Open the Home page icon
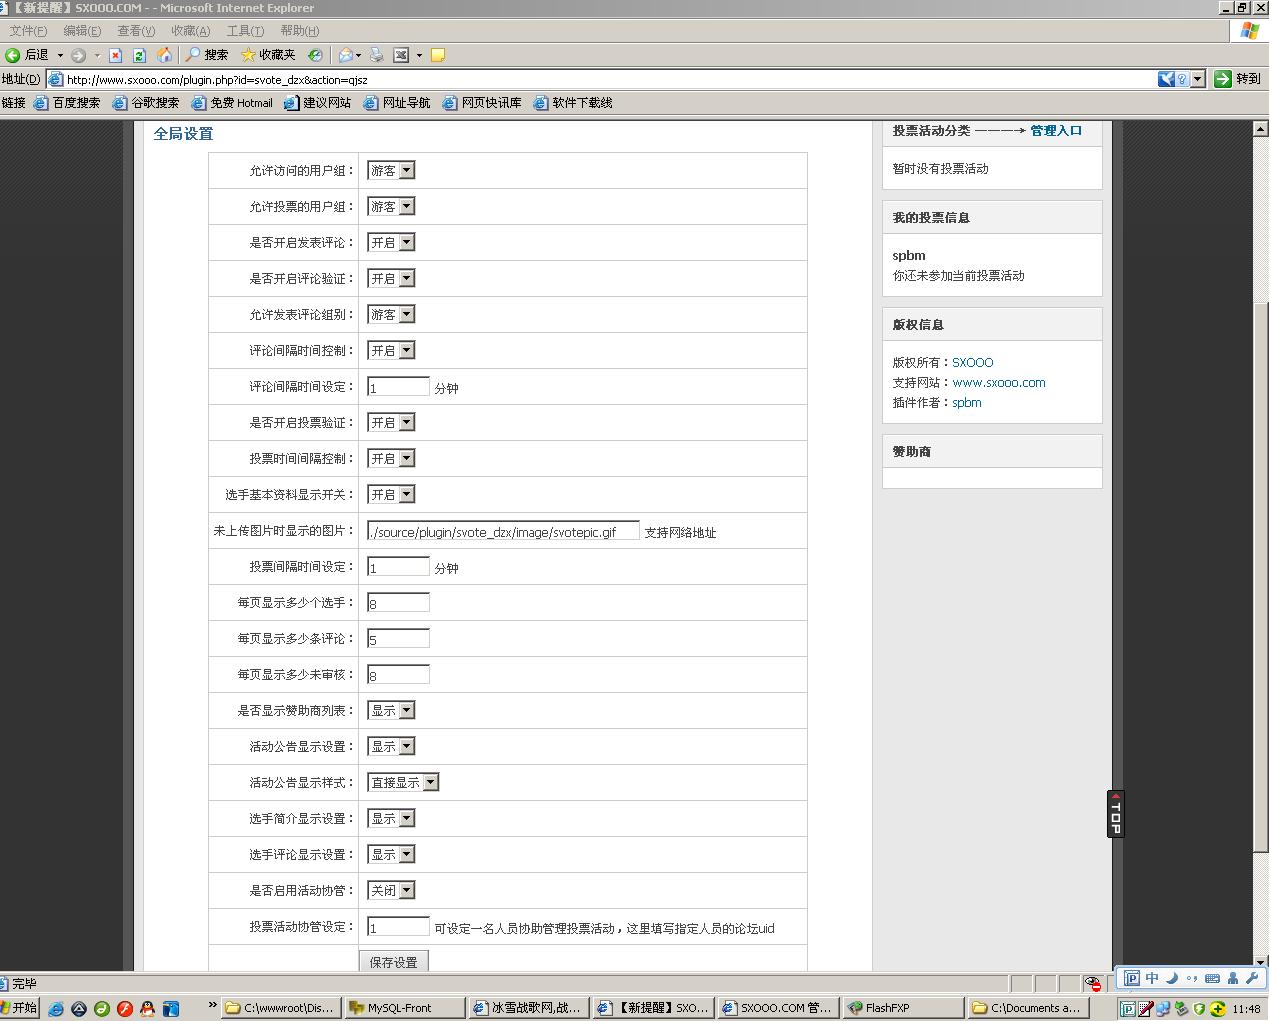This screenshot has height=1021, width=1269. tap(164, 55)
